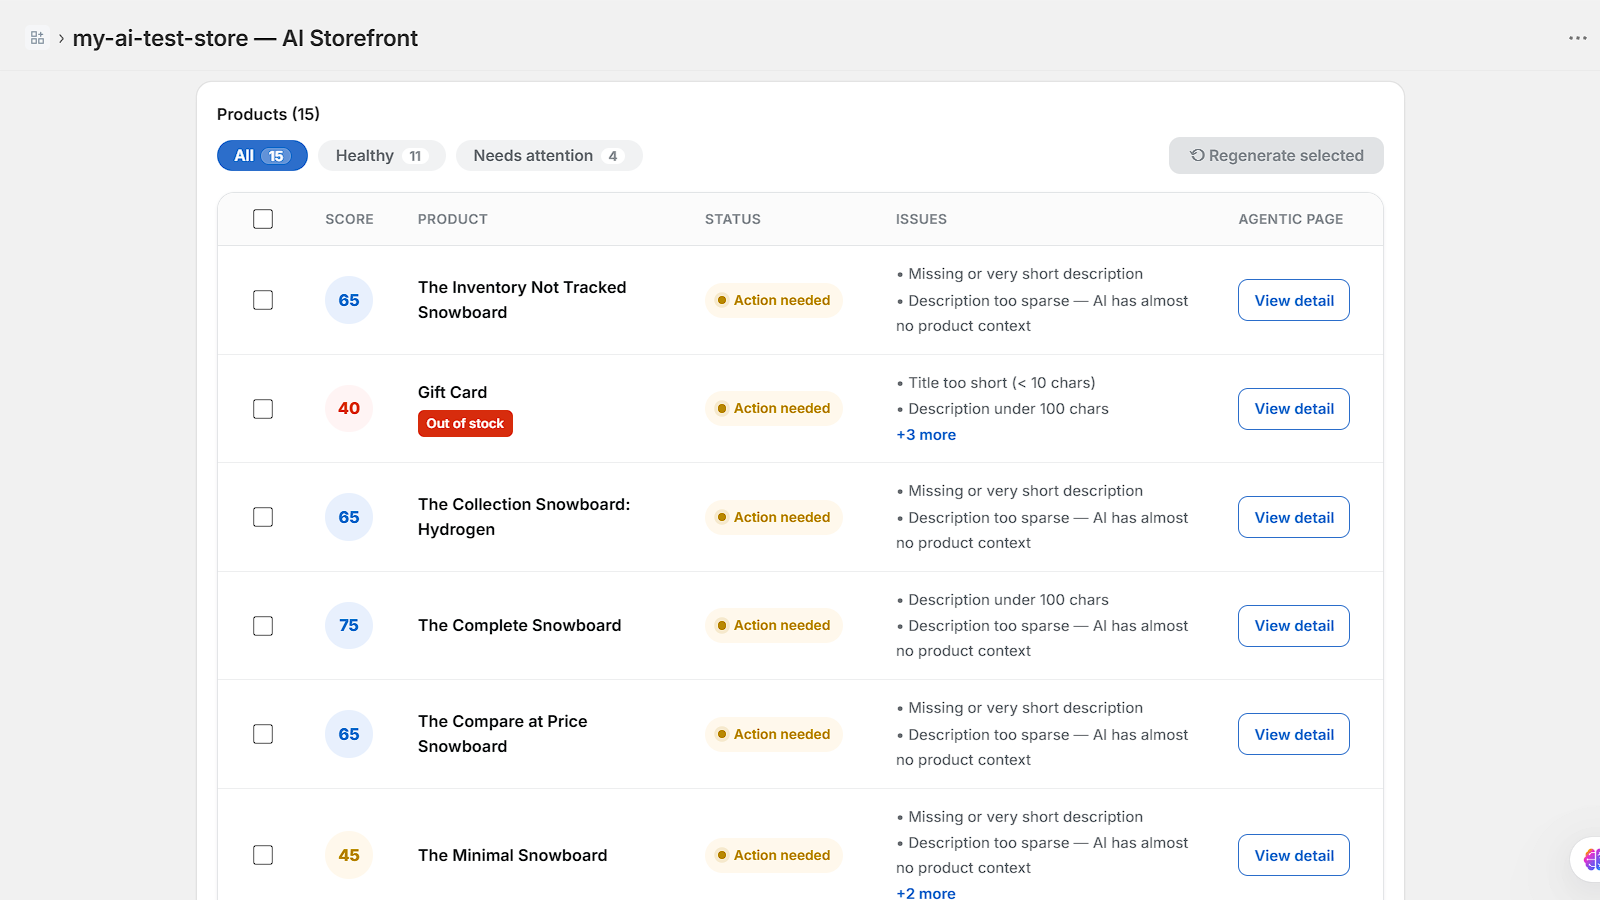
Task: Click the Regenerate selected button
Action: (x=1276, y=156)
